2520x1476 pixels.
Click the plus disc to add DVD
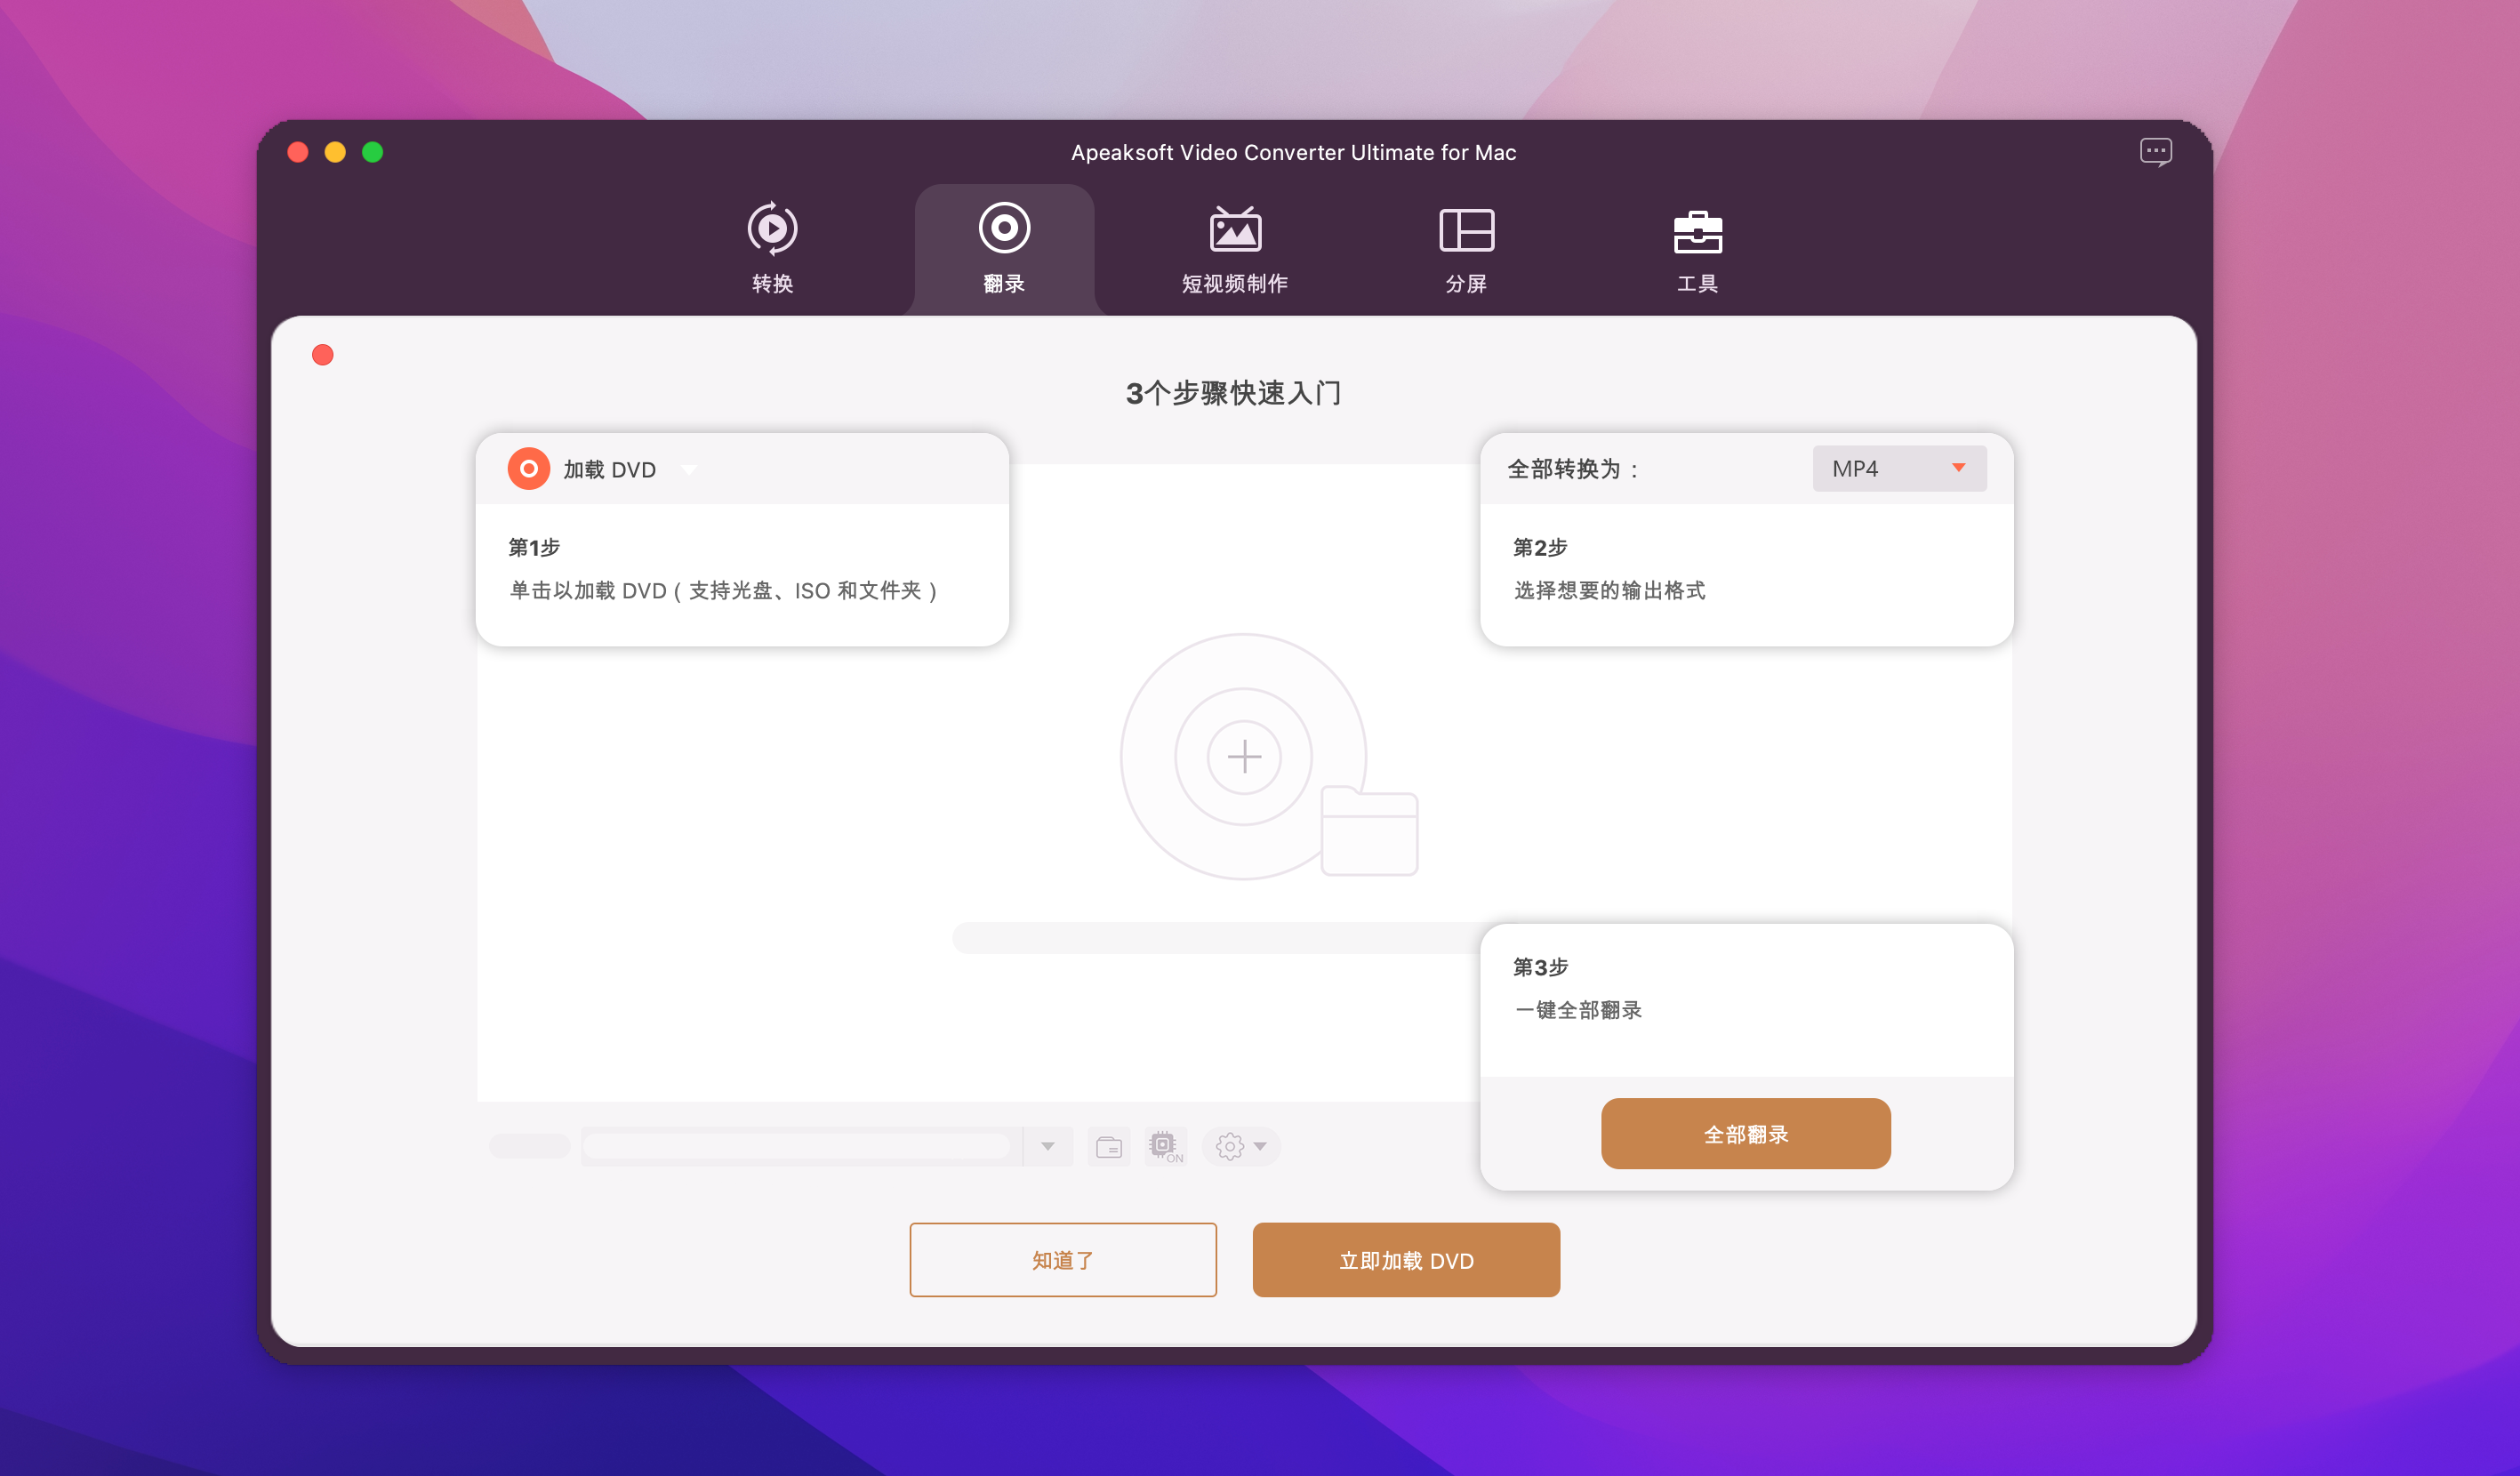click(x=1243, y=756)
